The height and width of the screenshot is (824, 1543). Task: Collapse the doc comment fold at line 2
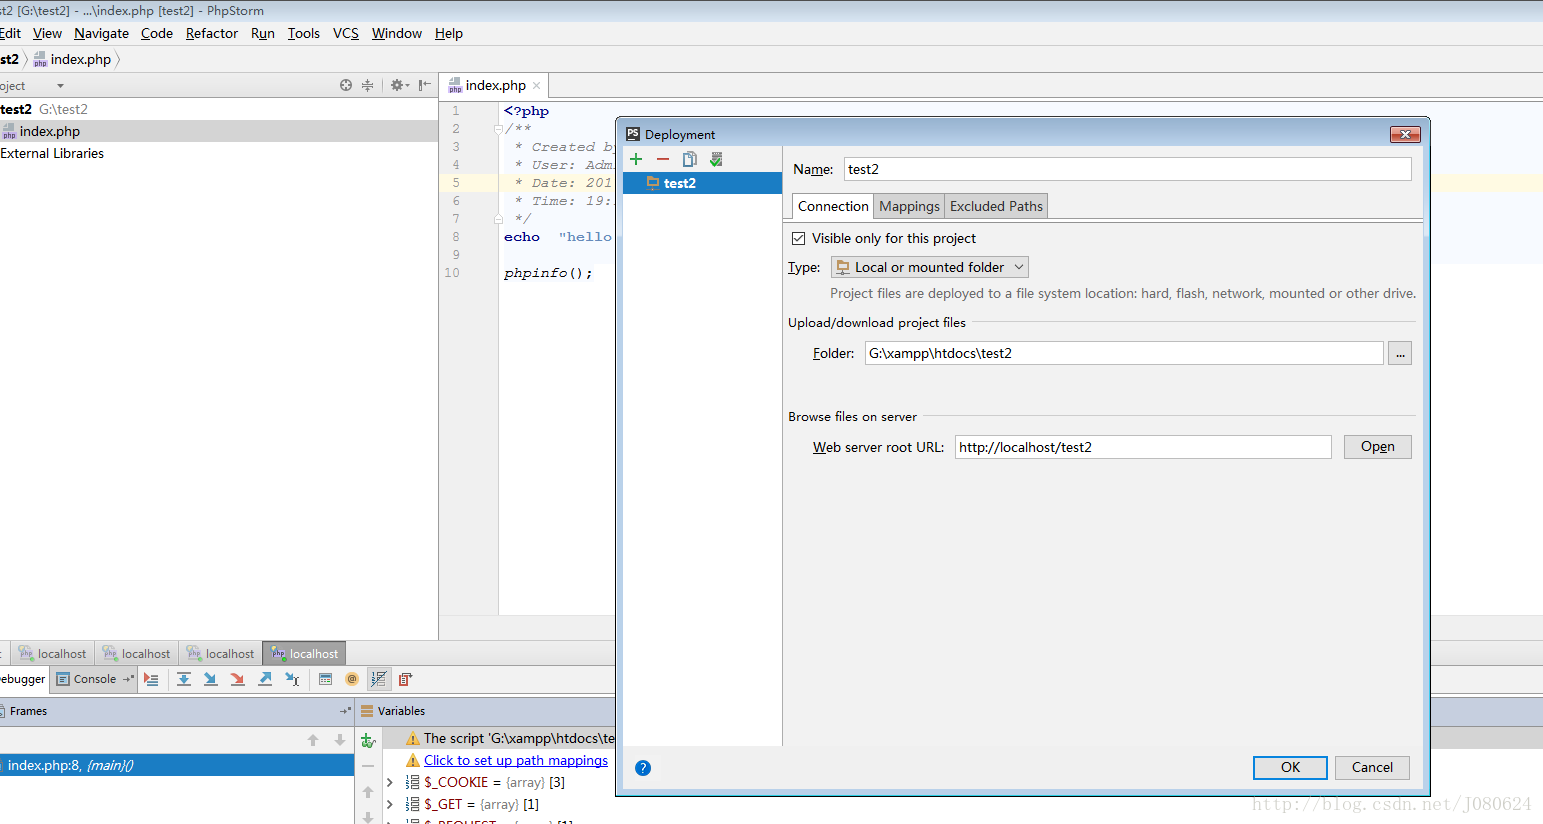coord(498,129)
